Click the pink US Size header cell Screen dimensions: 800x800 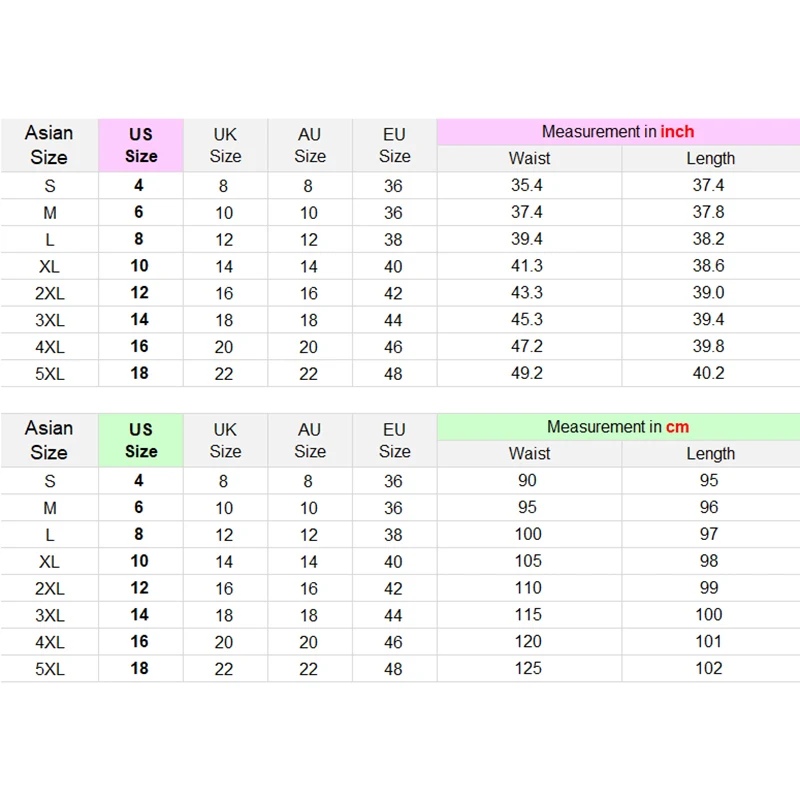141,145
